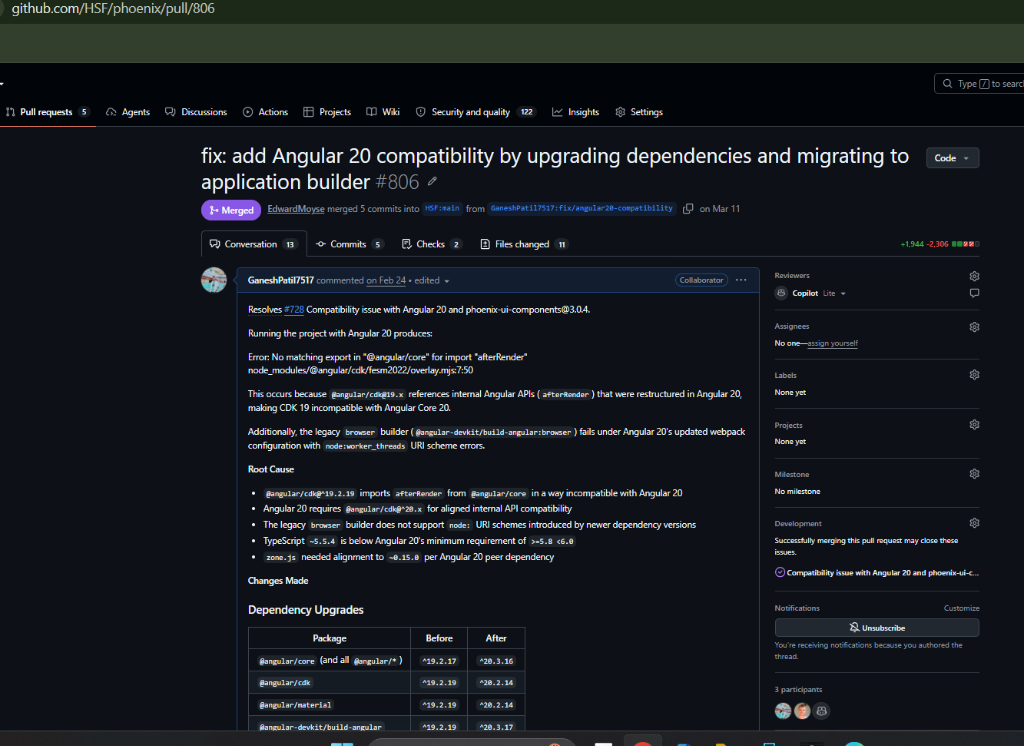Click the Reviewers gear icon
The height and width of the screenshot is (746, 1024).
pos(974,276)
